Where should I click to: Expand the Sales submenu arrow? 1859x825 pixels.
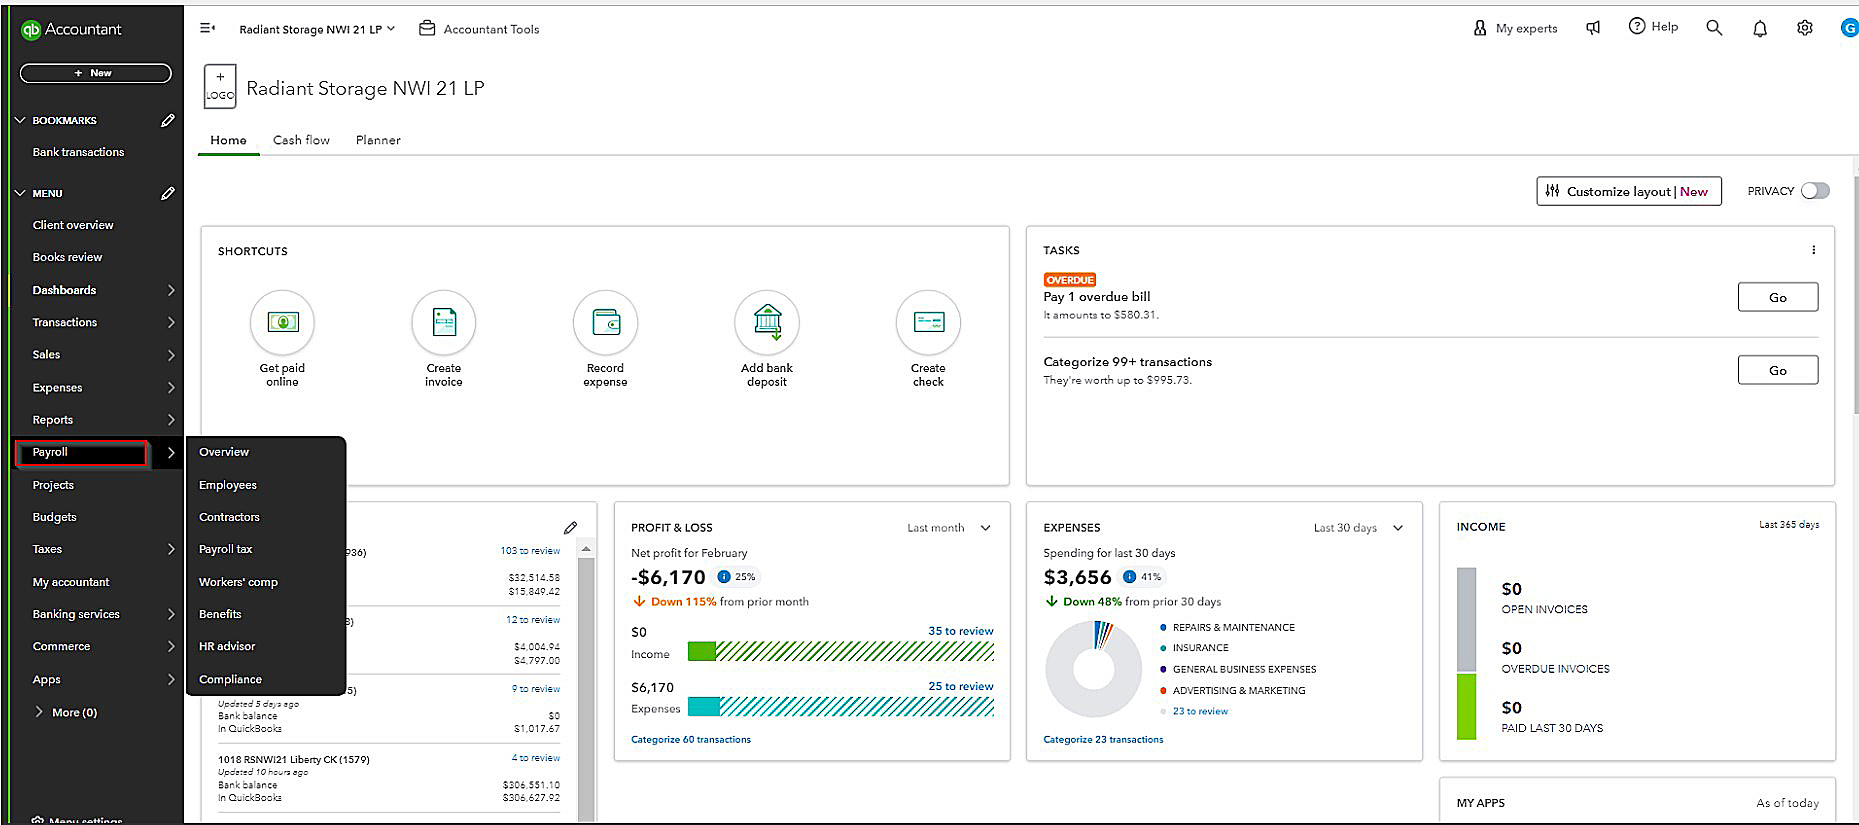coord(171,355)
